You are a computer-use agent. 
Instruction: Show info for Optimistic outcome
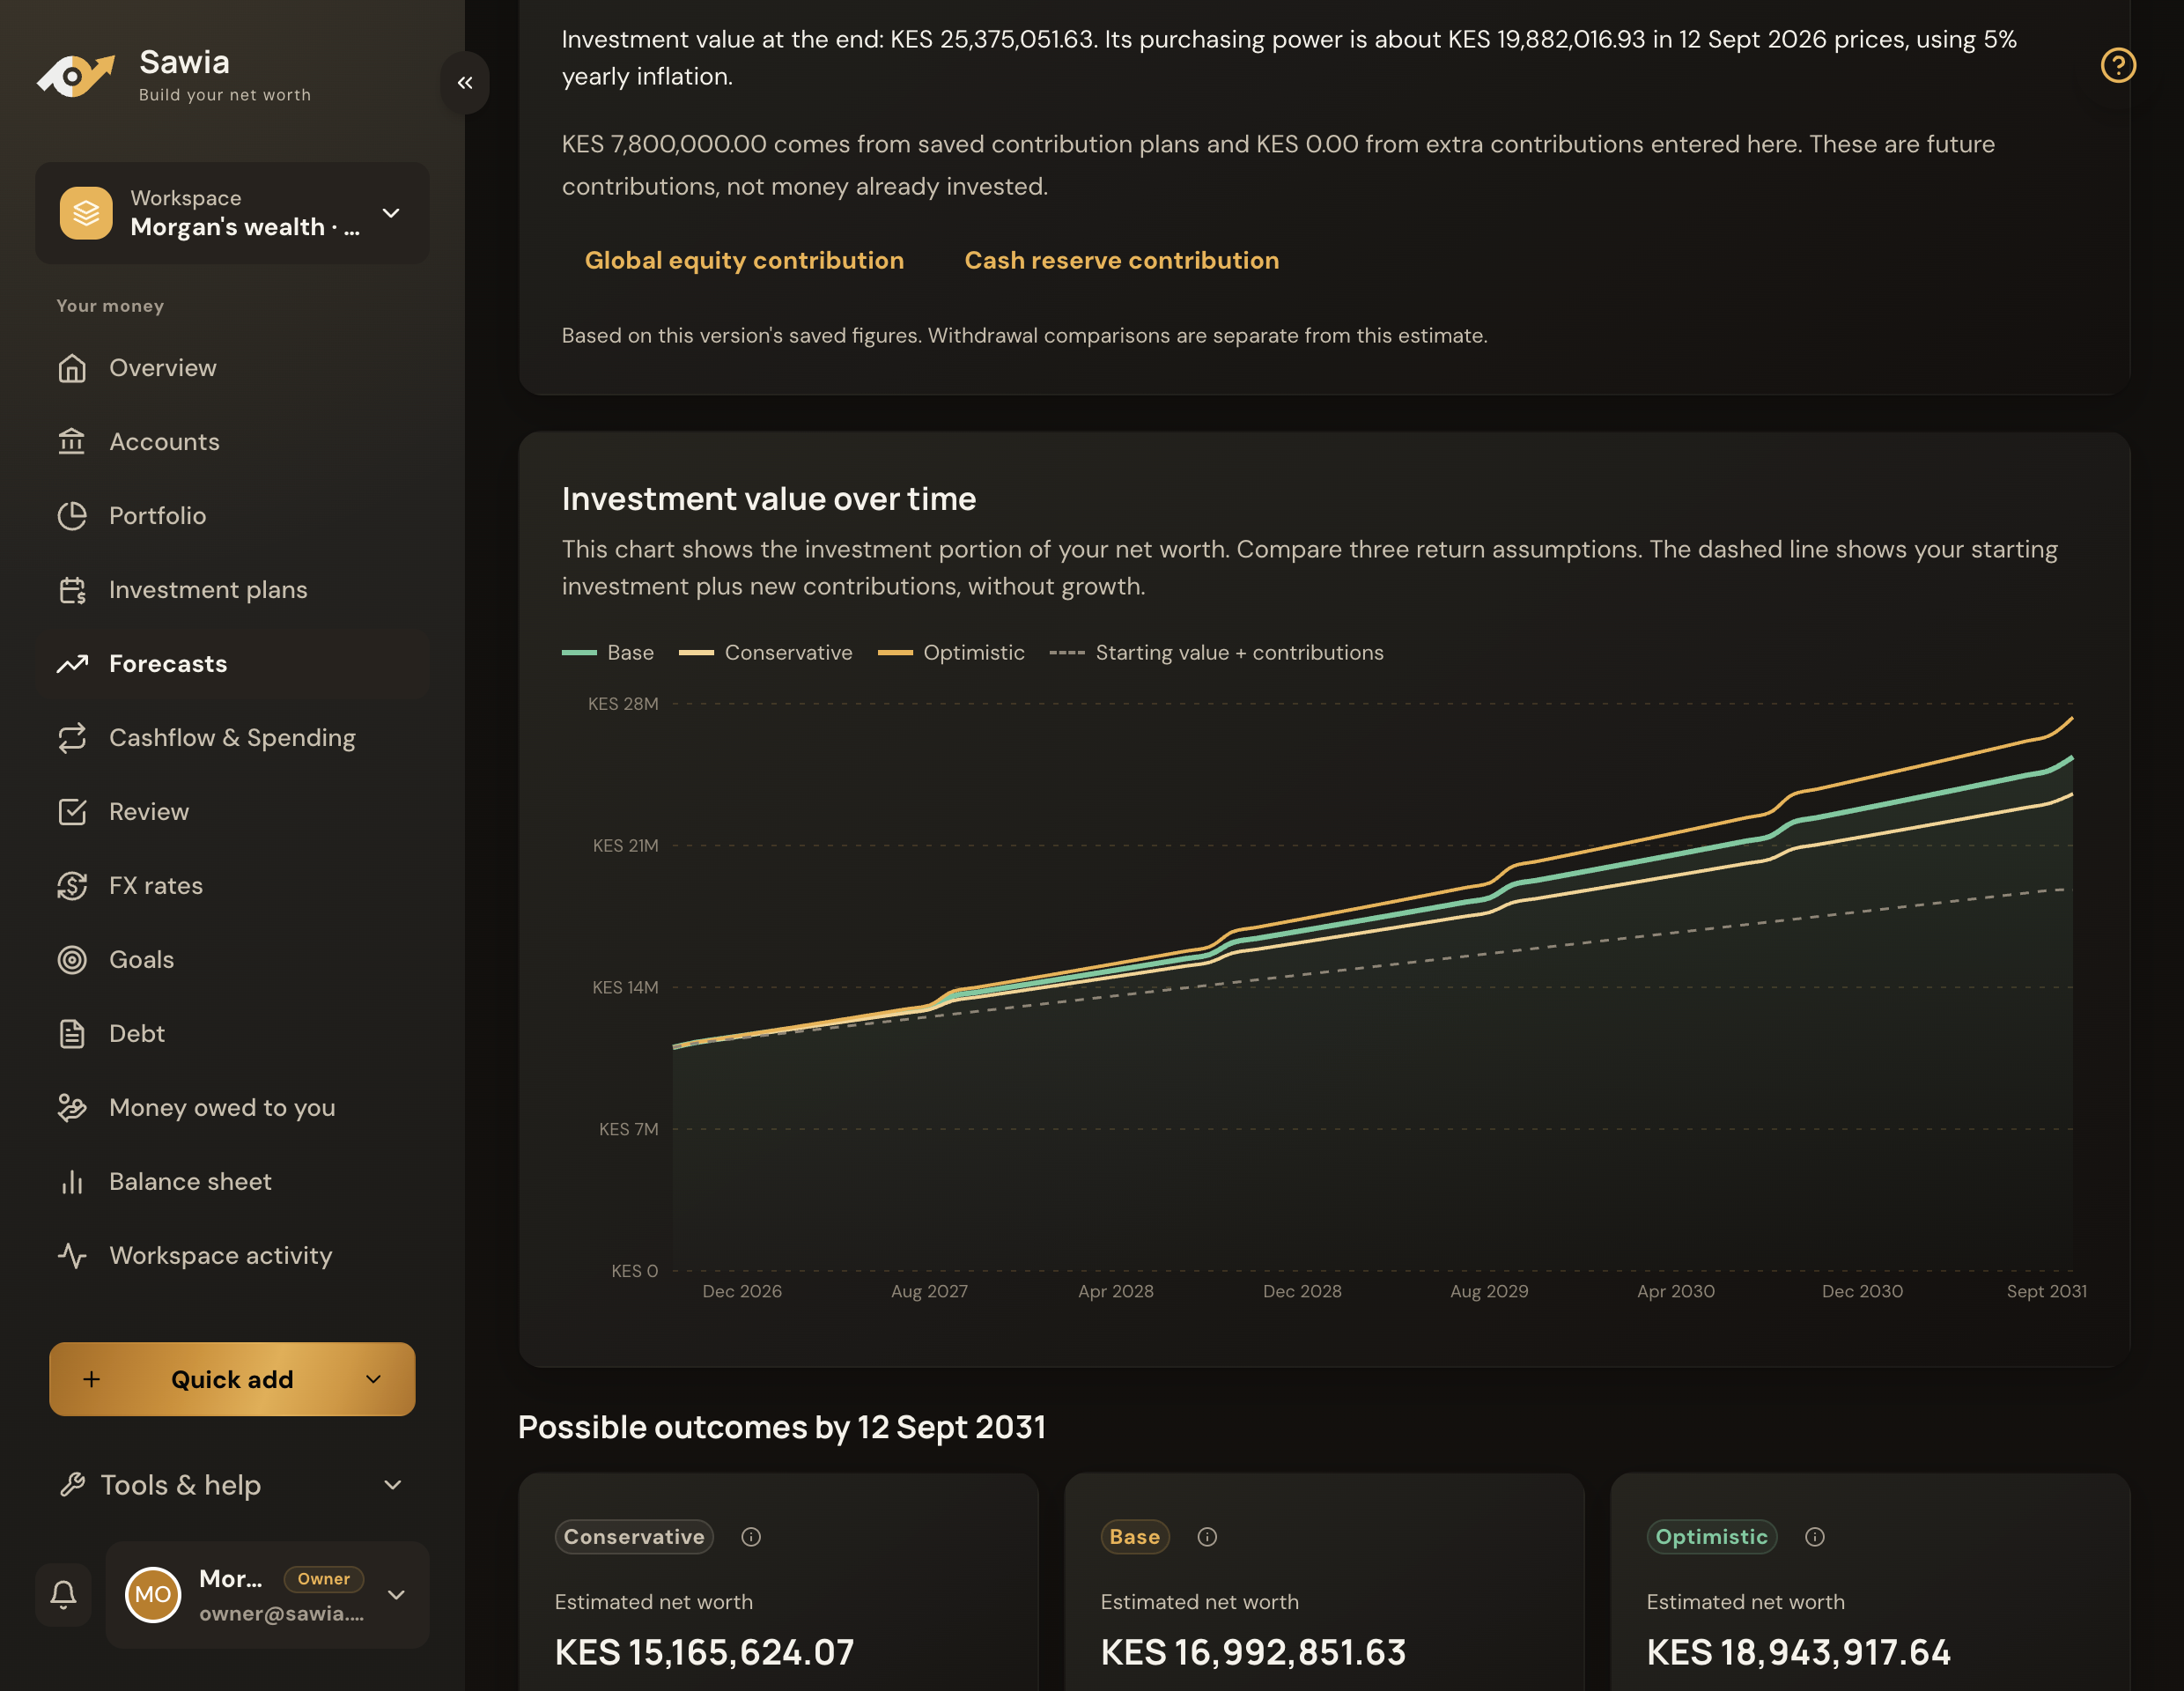click(1815, 1537)
